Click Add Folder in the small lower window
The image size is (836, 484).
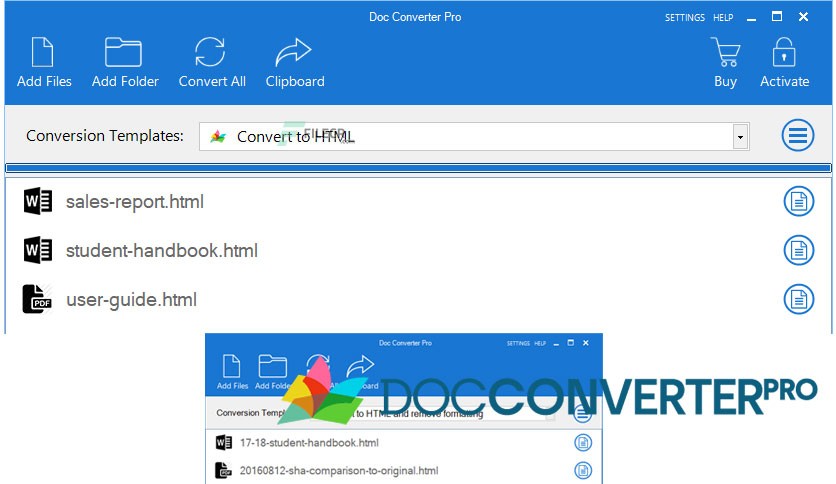click(x=272, y=372)
